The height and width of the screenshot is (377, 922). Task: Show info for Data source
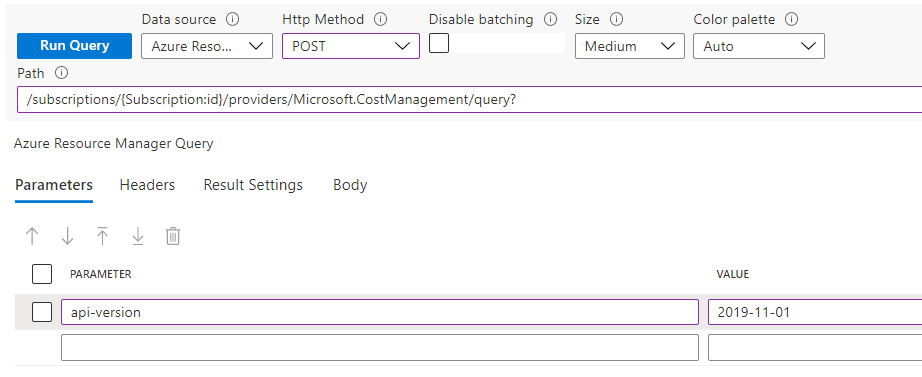point(233,19)
